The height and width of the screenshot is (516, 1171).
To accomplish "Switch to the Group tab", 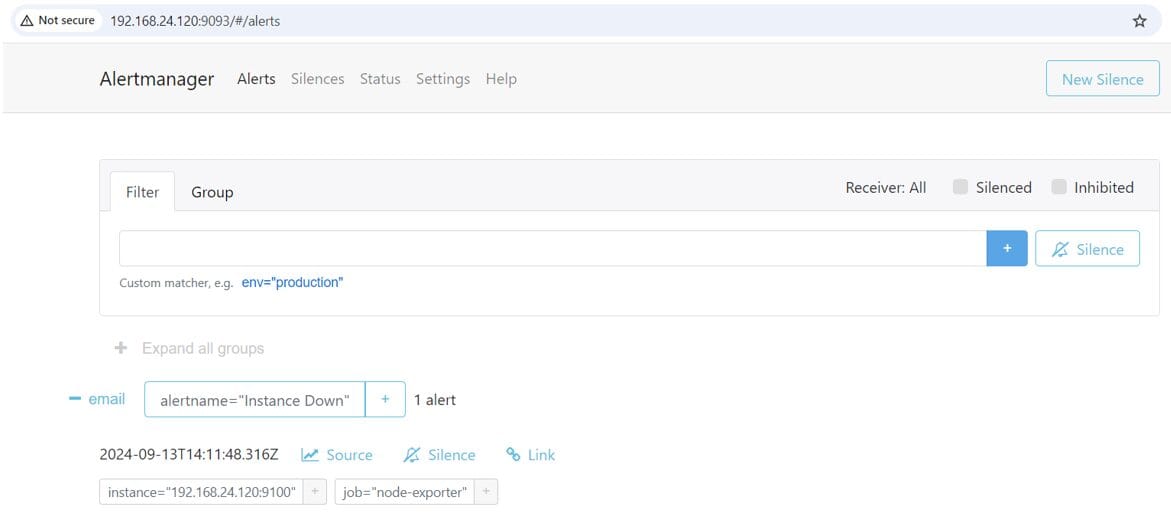I will pyautogui.click(x=212, y=192).
